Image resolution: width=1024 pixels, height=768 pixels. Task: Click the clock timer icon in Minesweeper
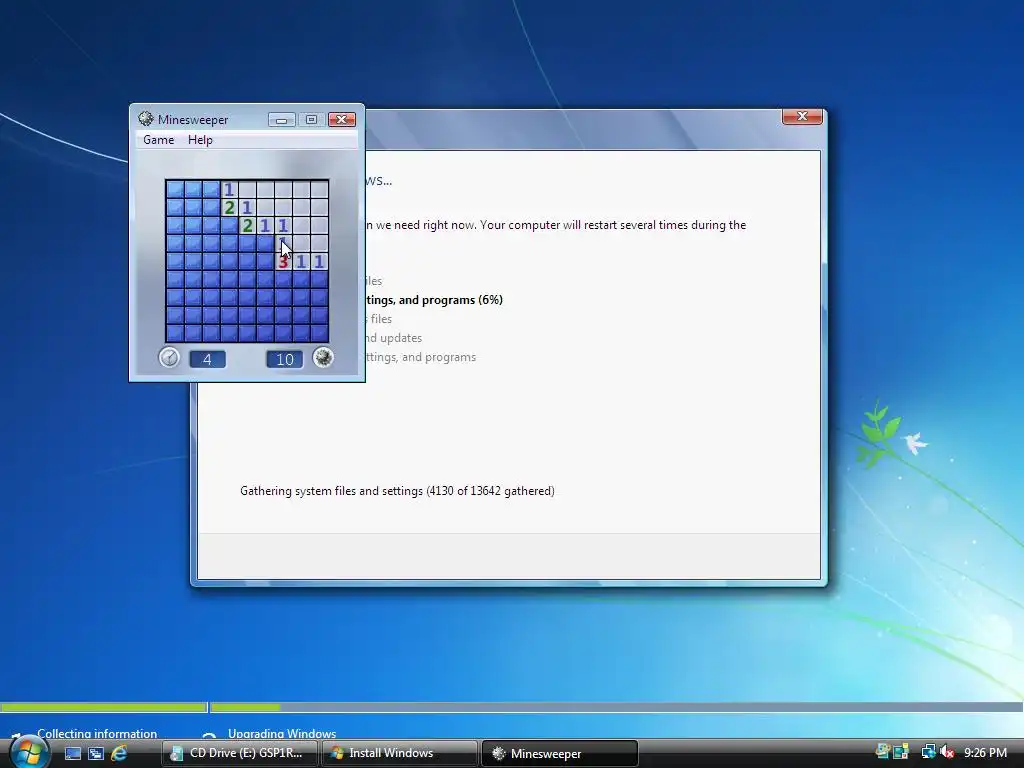coord(169,358)
